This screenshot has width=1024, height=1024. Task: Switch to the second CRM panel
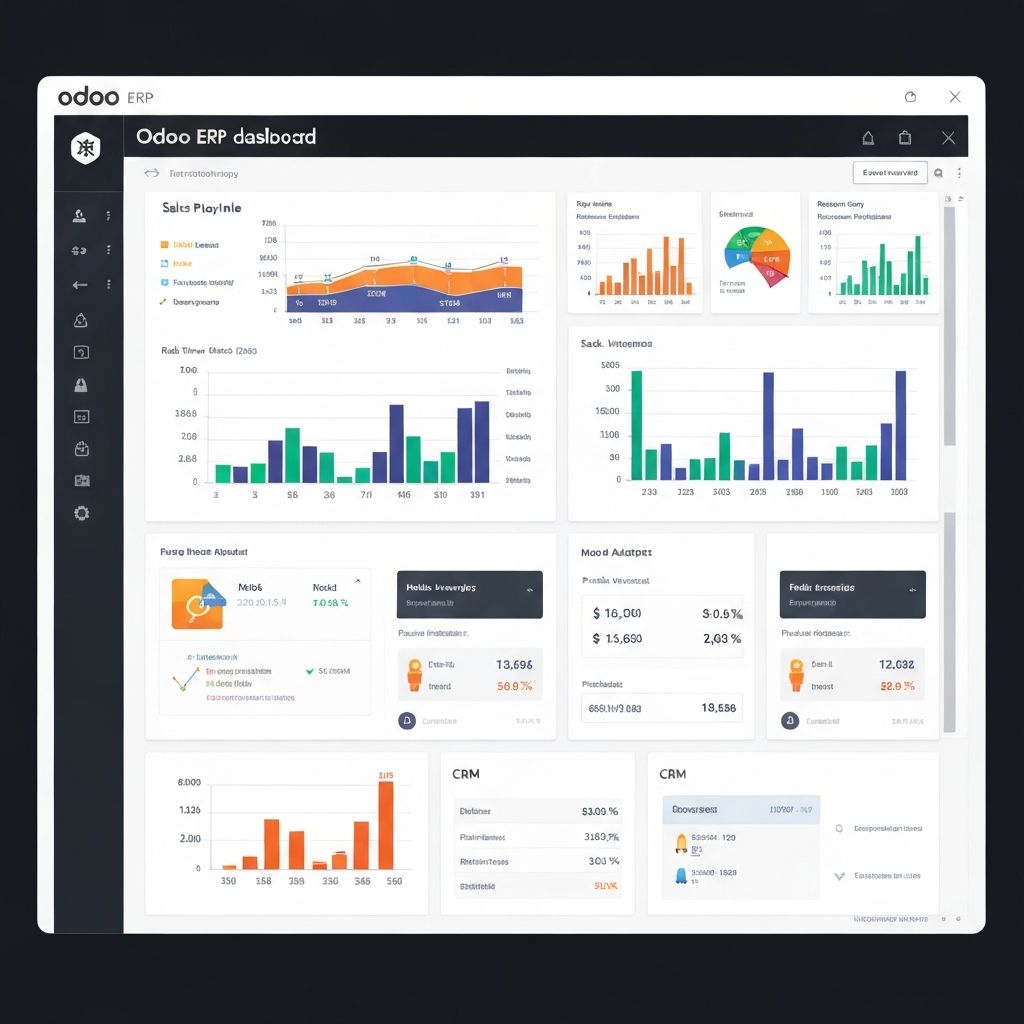click(672, 774)
